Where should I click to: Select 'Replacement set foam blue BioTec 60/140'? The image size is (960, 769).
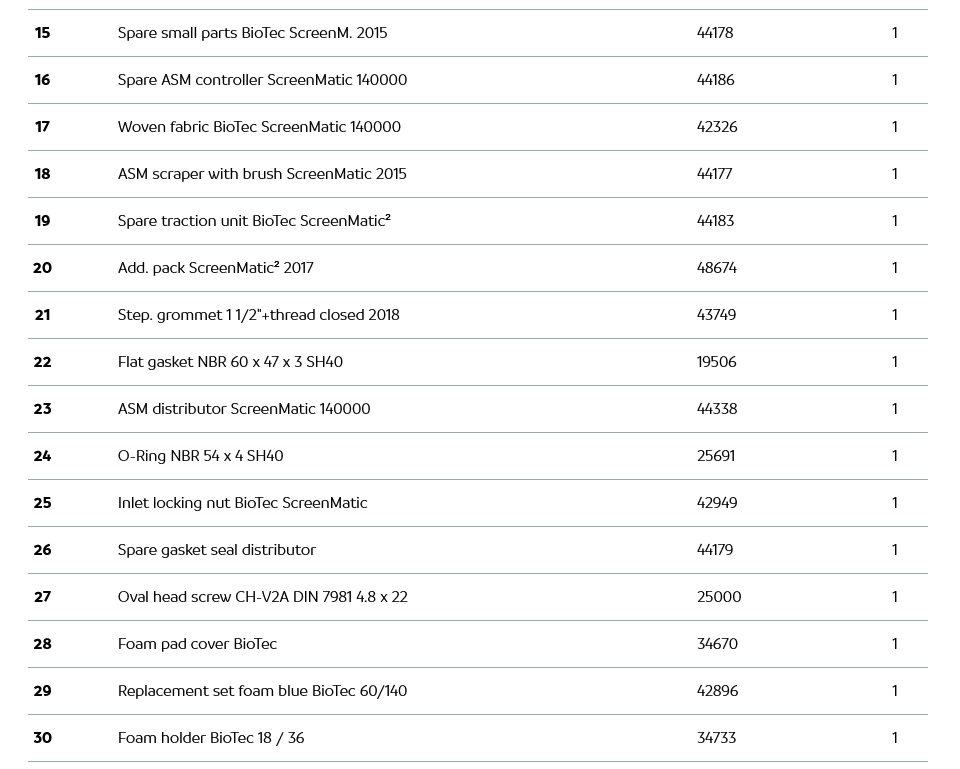point(262,691)
